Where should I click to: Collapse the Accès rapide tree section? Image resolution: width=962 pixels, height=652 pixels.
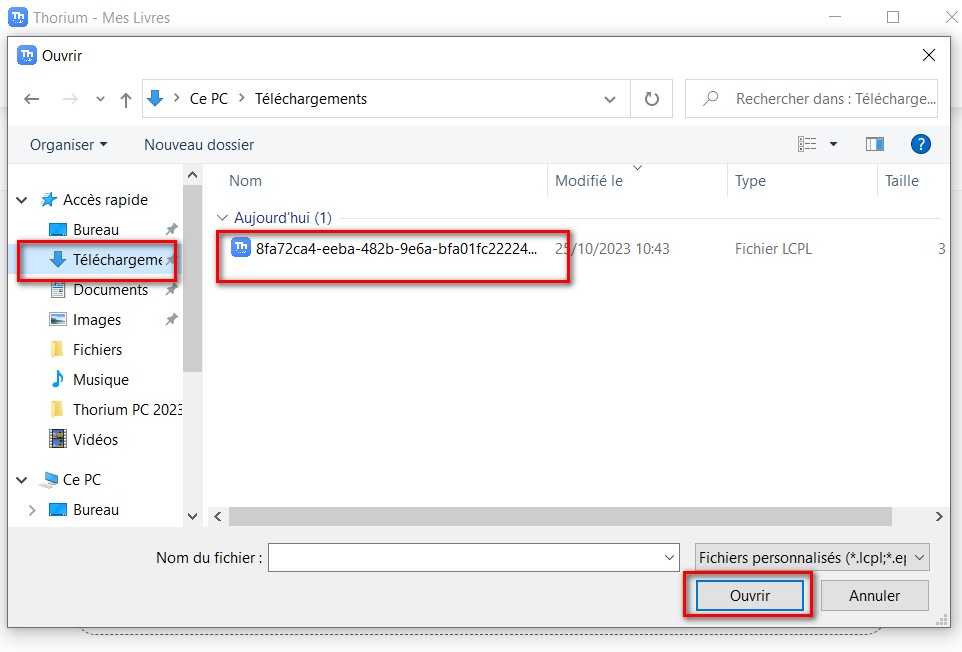click(22, 200)
